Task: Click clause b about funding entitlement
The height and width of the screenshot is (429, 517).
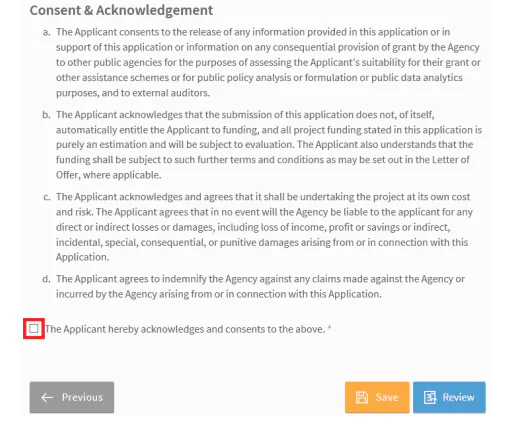Action: 269,145
